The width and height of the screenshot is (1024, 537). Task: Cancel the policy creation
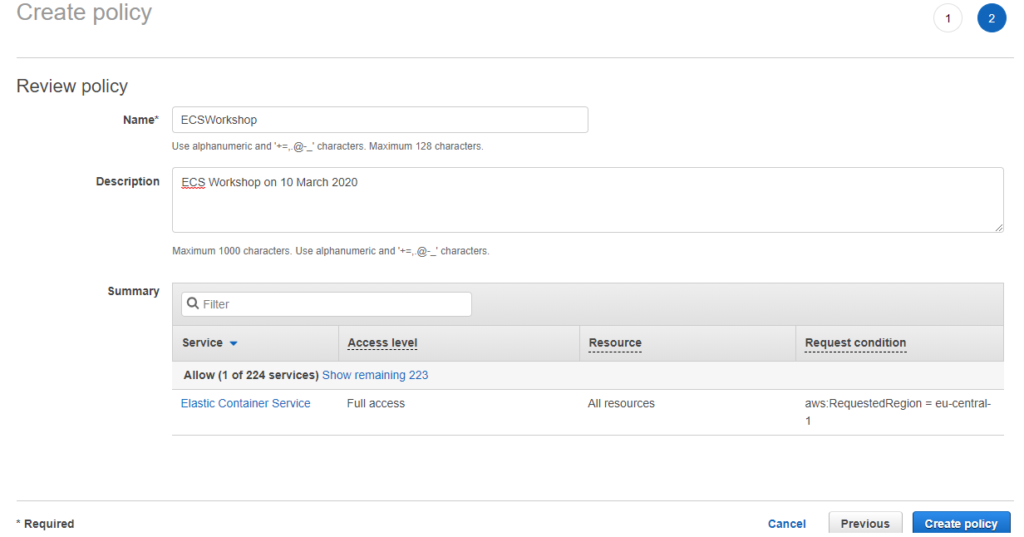[786, 524]
